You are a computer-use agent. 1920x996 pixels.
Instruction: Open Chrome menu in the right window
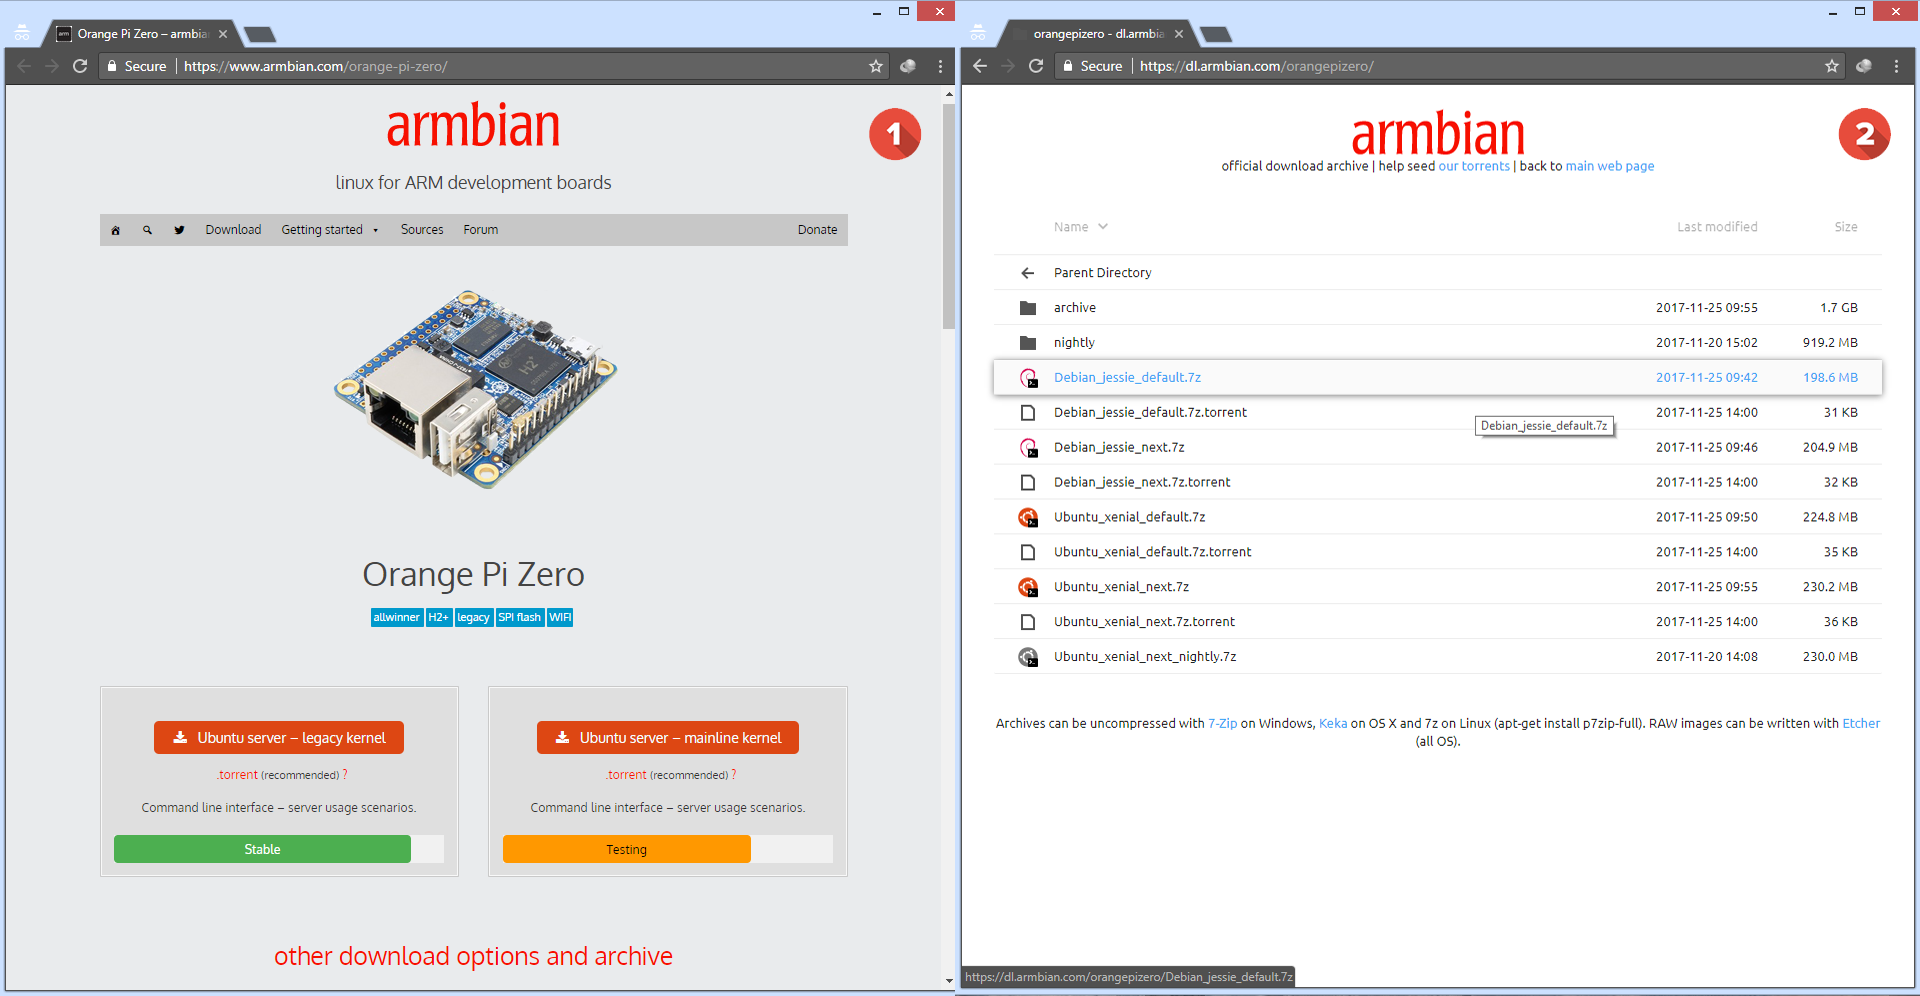point(1896,66)
